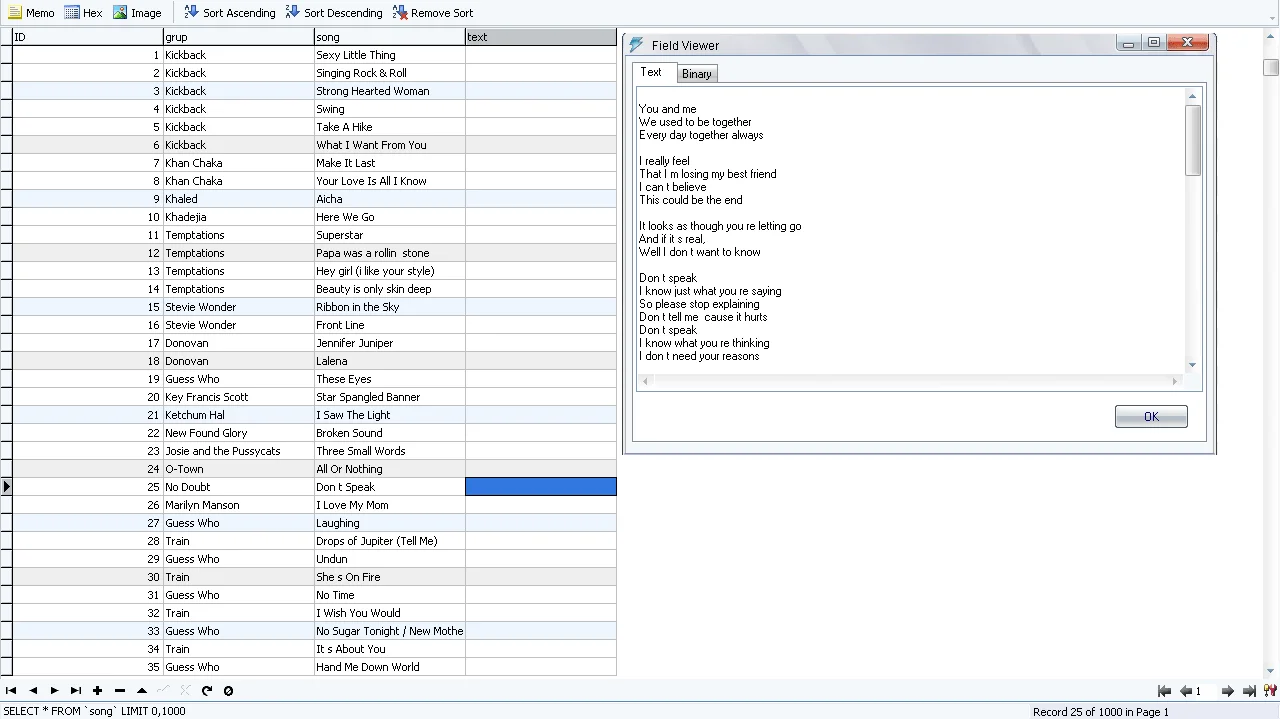Open the Image view
The width and height of the screenshot is (1280, 719).
[137, 13]
